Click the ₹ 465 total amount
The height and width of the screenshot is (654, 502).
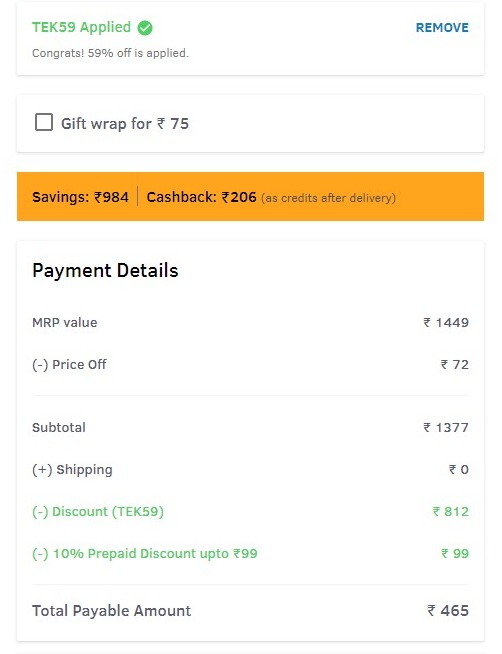(x=448, y=611)
